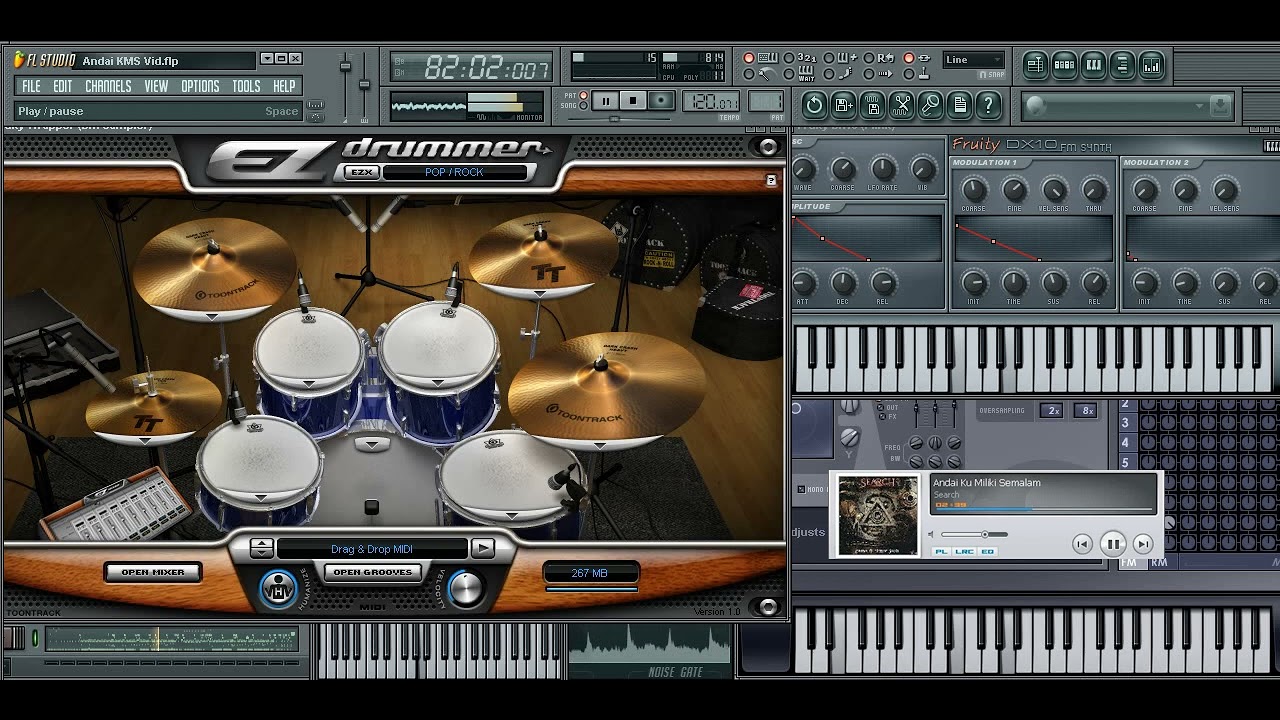Expand the kick drum articulation arrow

point(372,443)
